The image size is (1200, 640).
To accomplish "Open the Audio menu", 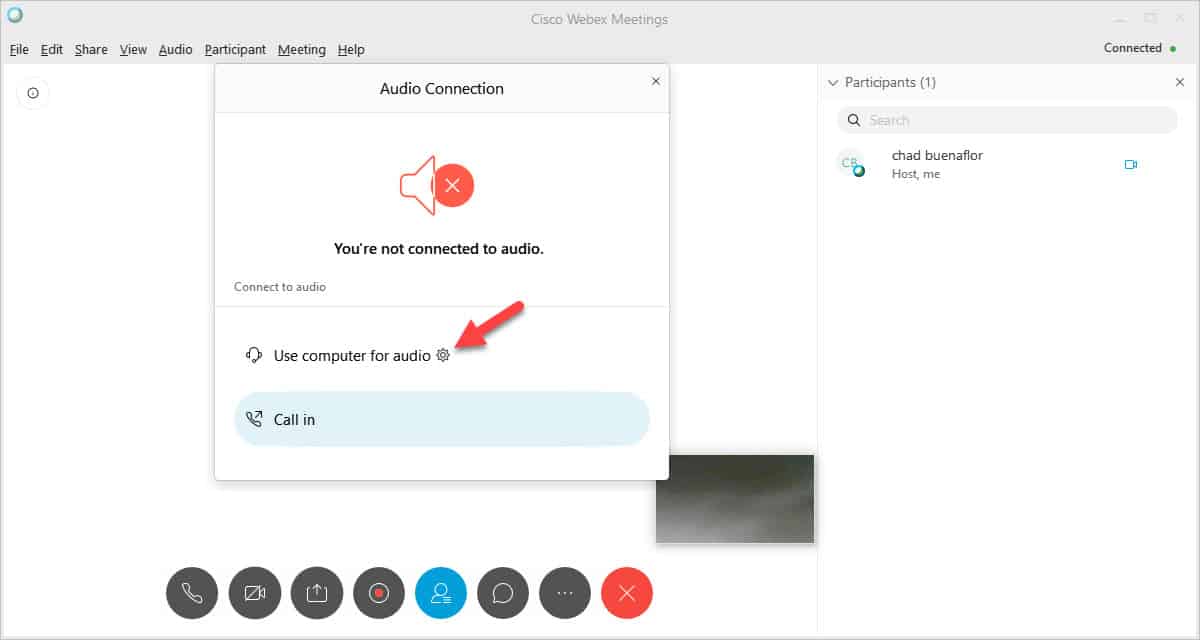I will pos(176,49).
